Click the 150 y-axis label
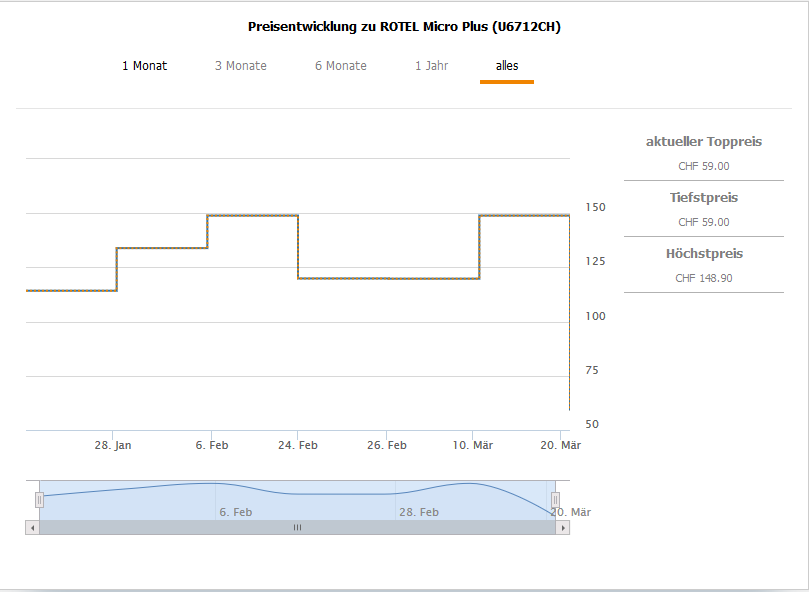Image resolution: width=809 pixels, height=592 pixels. (x=595, y=207)
